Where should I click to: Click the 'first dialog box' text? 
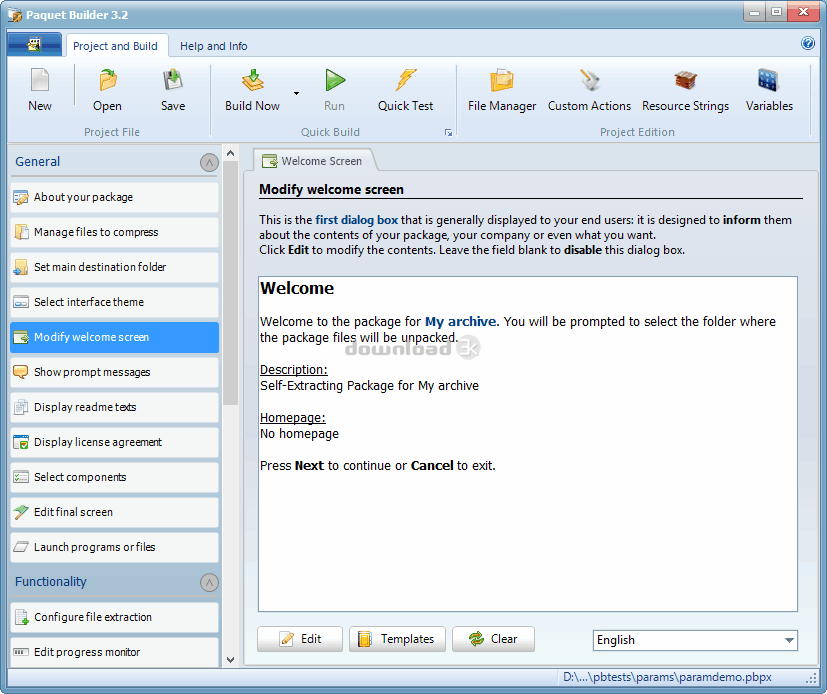coord(357,220)
